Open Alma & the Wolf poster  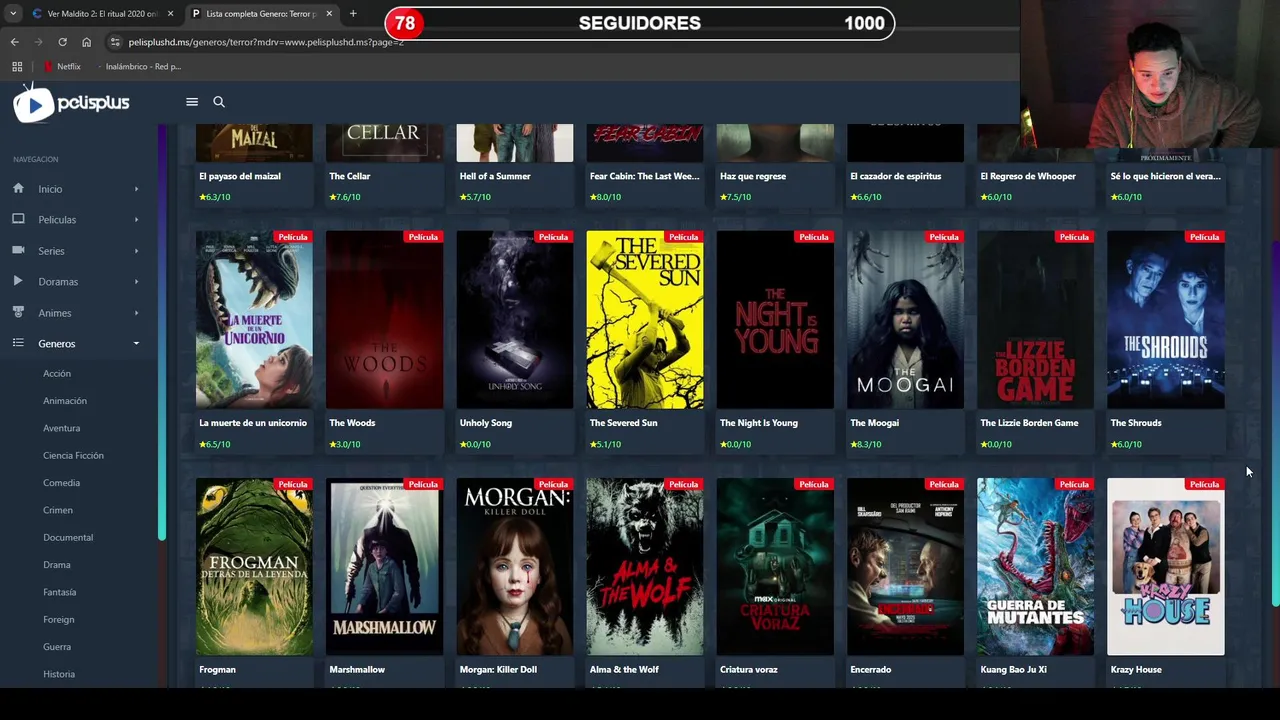click(x=645, y=567)
